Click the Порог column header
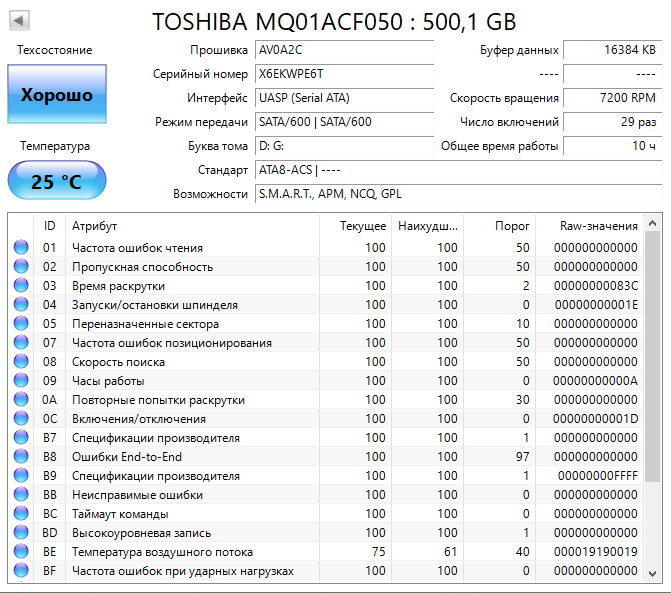This screenshot has width=671, height=593. pos(500,225)
